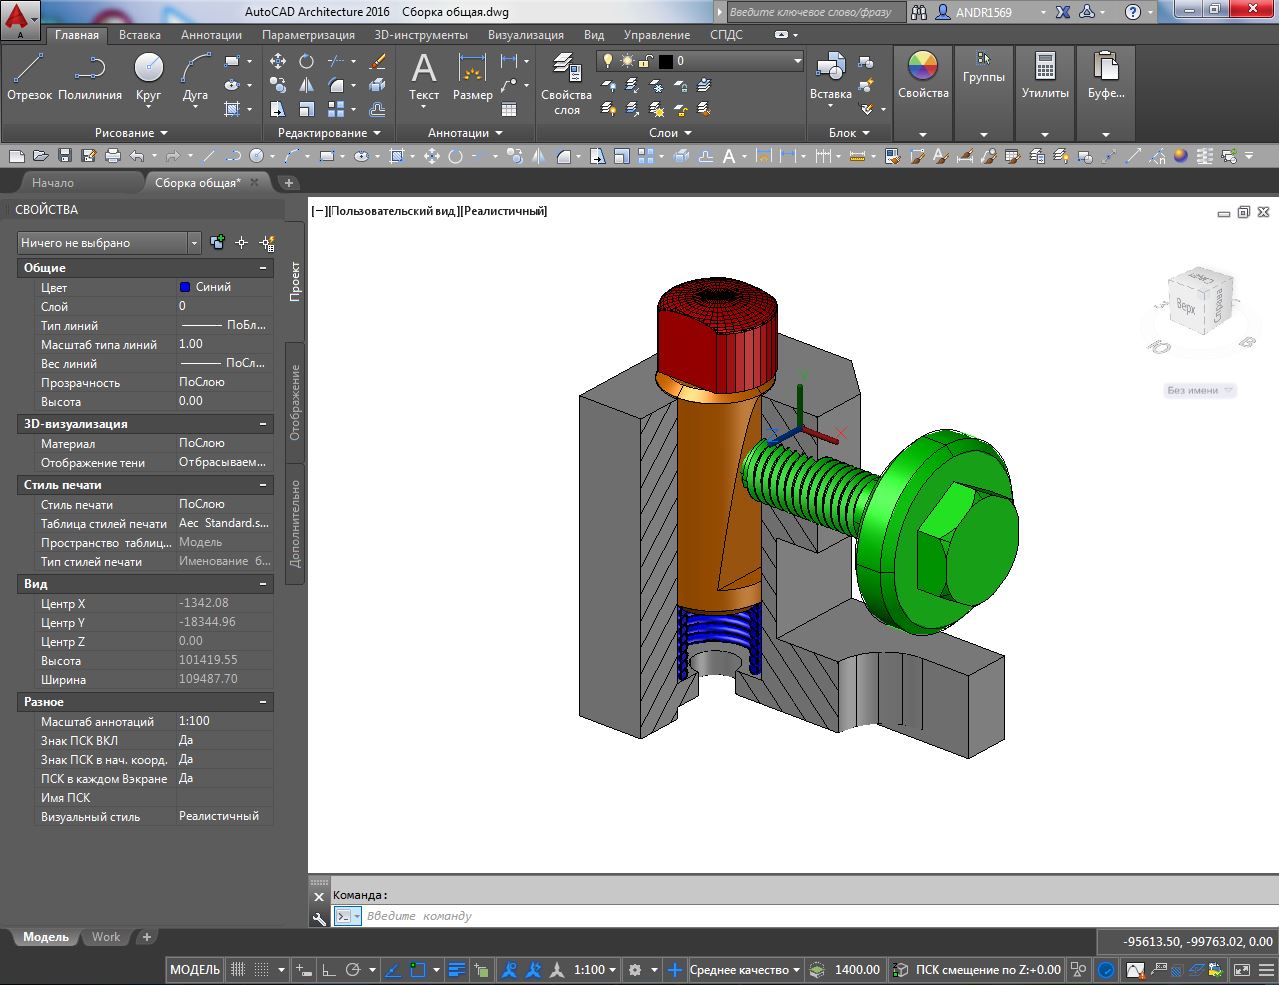Select the Отрезок (Line) tool
This screenshot has height=985, width=1279.
pos(29,77)
